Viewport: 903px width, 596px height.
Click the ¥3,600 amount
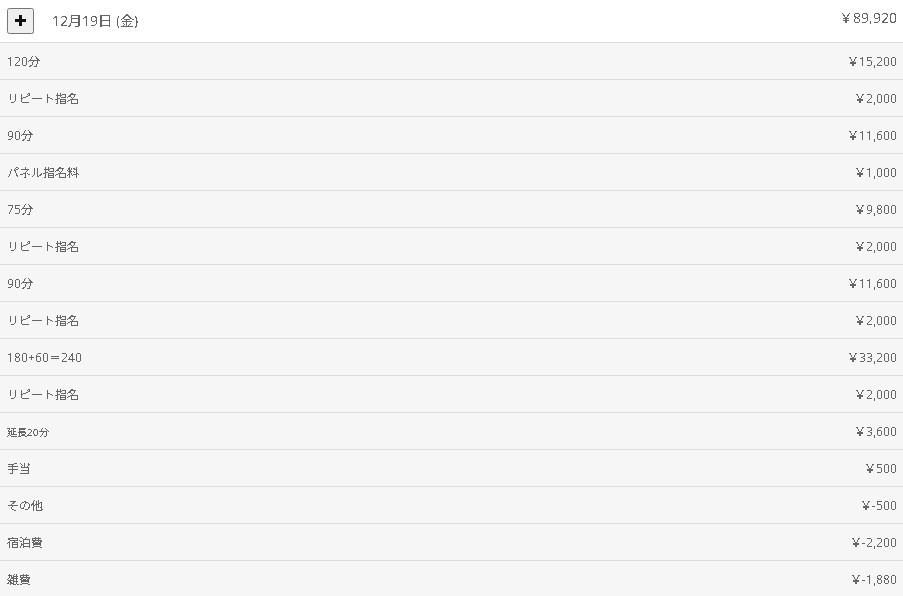[875, 432]
